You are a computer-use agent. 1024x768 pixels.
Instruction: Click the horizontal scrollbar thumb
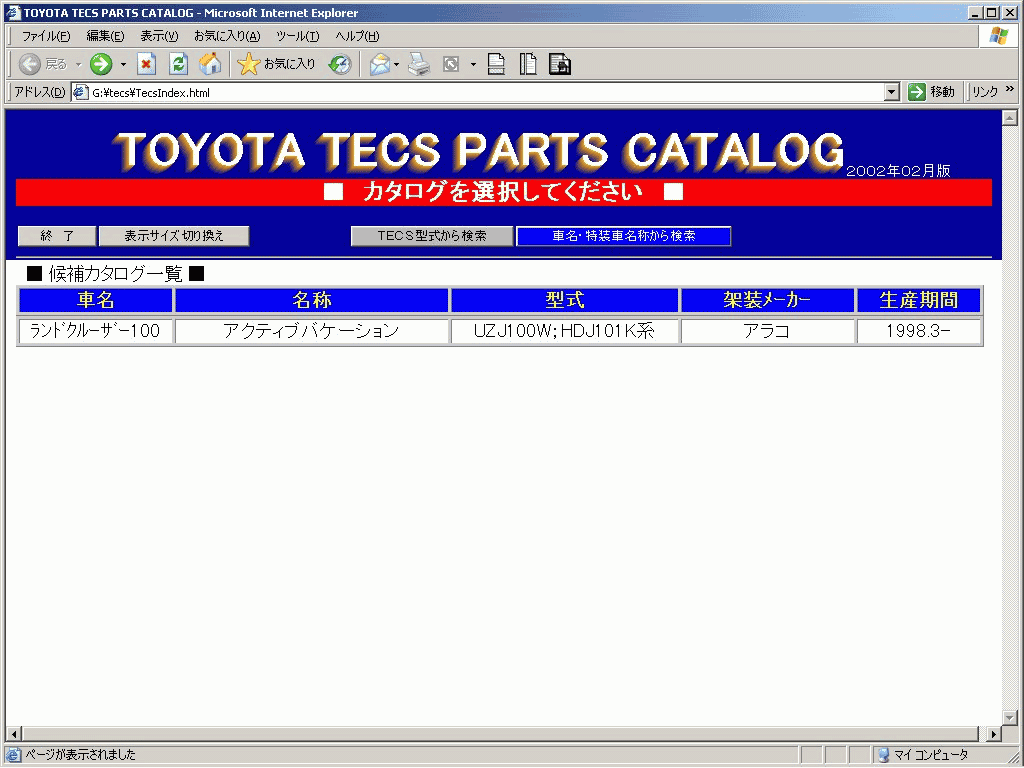pyautogui.click(x=500, y=733)
